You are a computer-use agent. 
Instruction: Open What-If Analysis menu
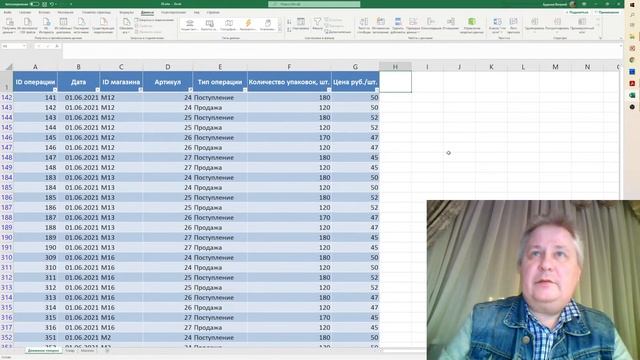[497, 25]
